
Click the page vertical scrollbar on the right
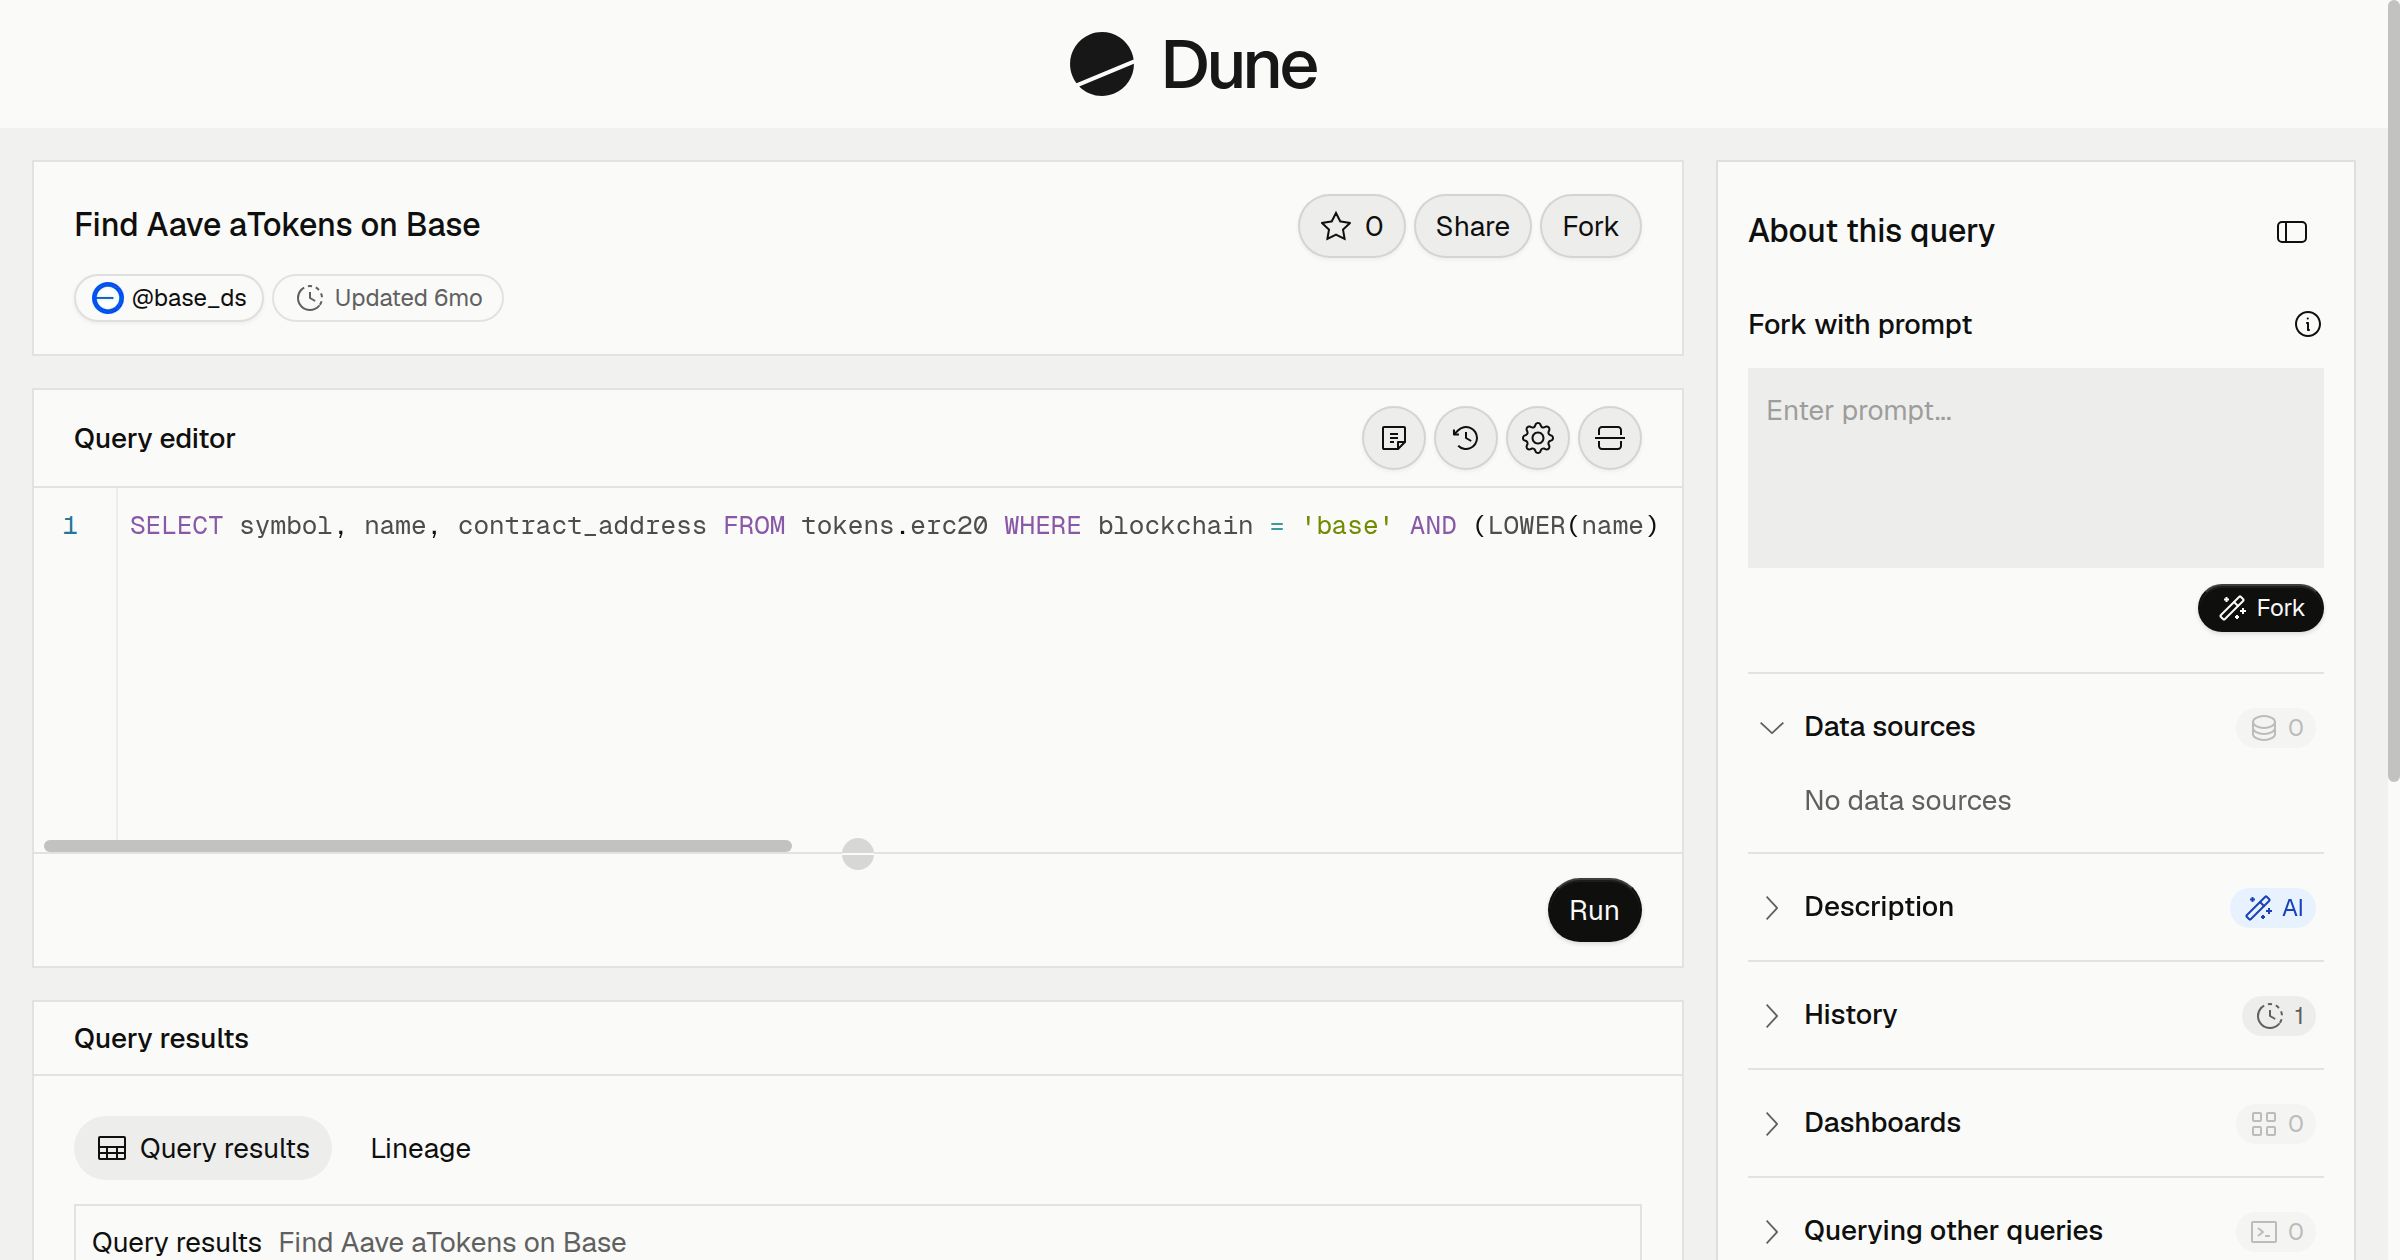(x=2393, y=390)
